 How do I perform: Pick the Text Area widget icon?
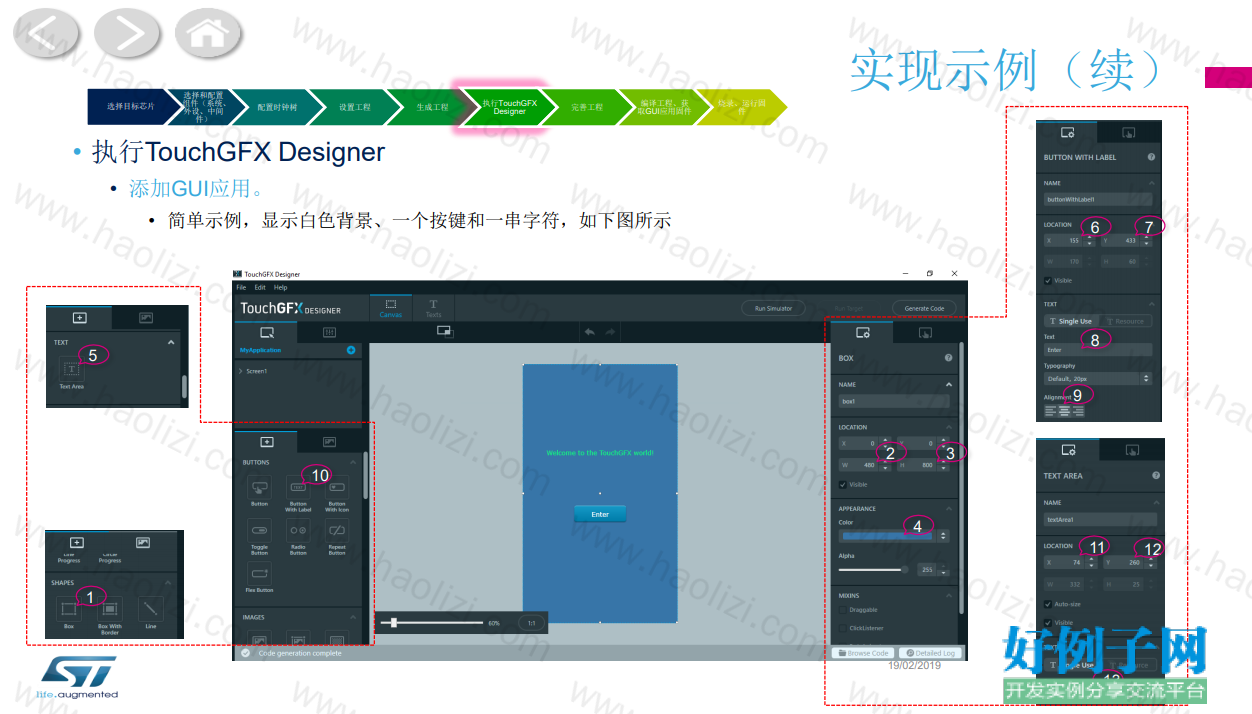(71, 369)
